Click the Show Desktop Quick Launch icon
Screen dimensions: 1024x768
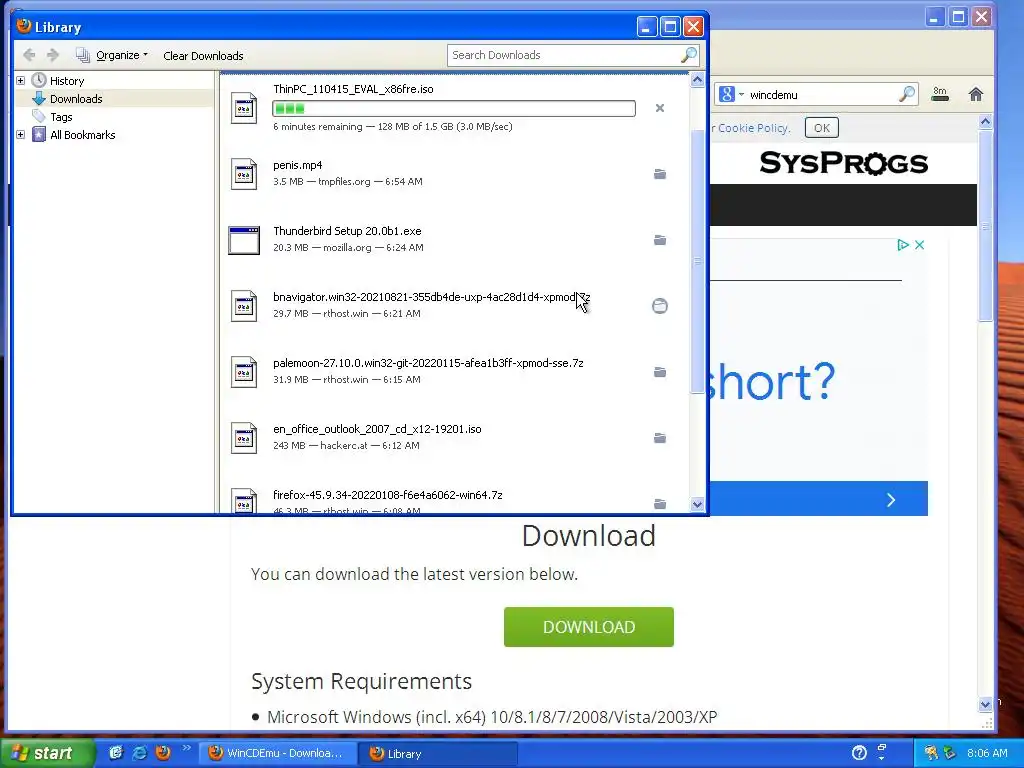[116, 753]
